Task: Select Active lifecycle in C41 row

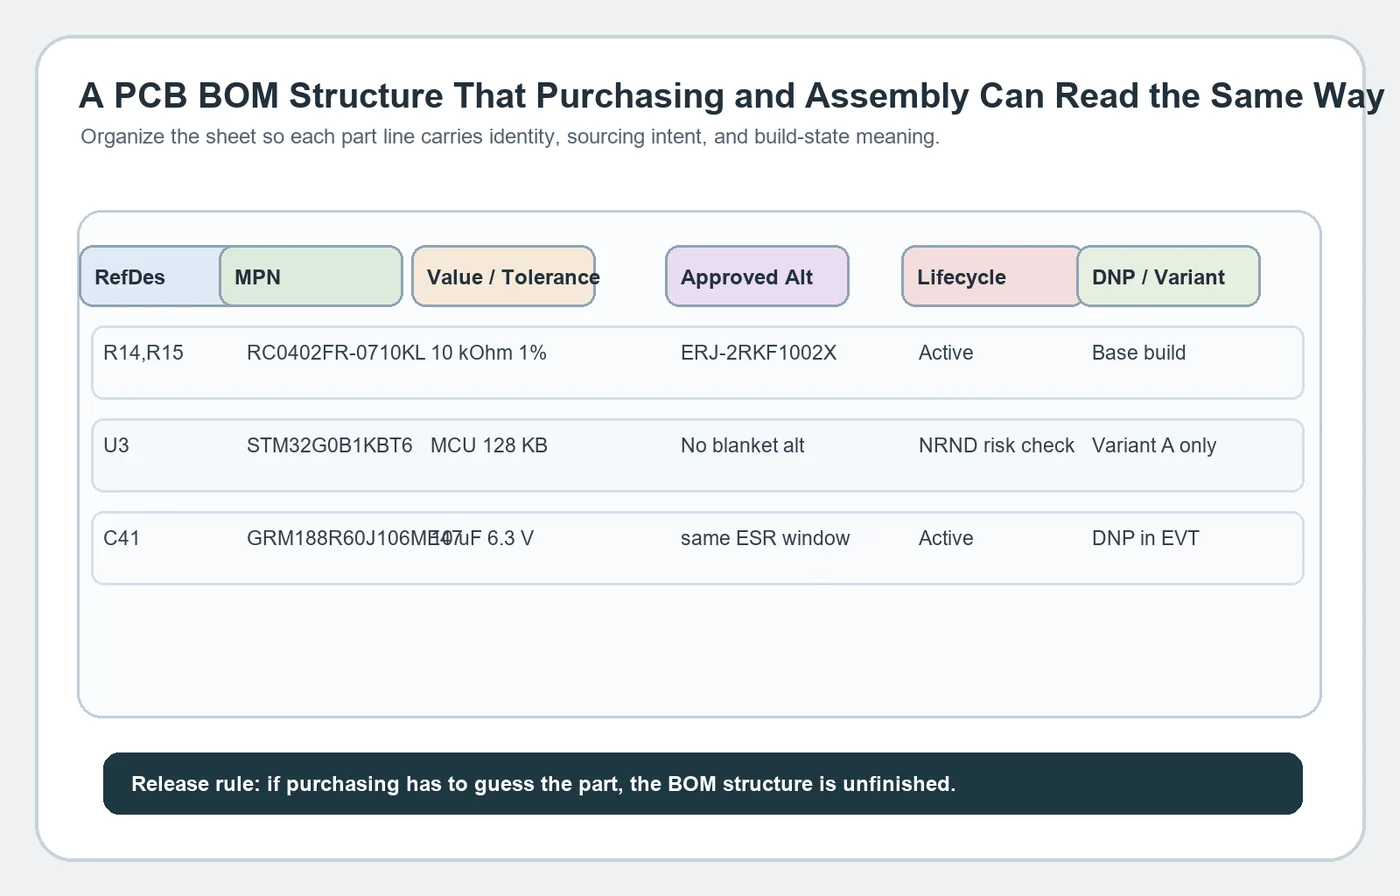Action: click(946, 539)
